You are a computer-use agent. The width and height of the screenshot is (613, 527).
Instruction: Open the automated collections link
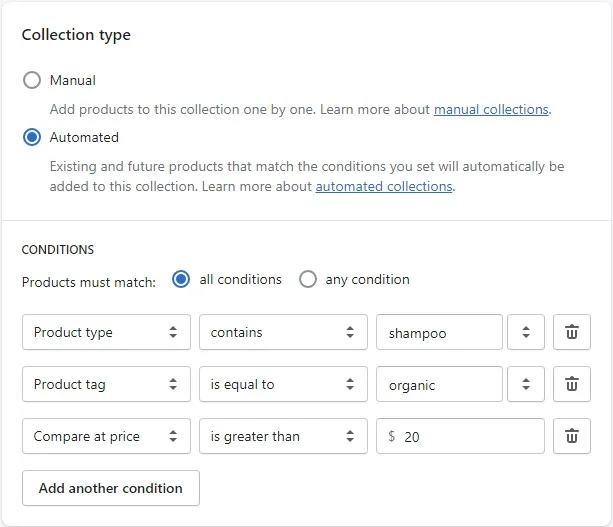(x=384, y=186)
